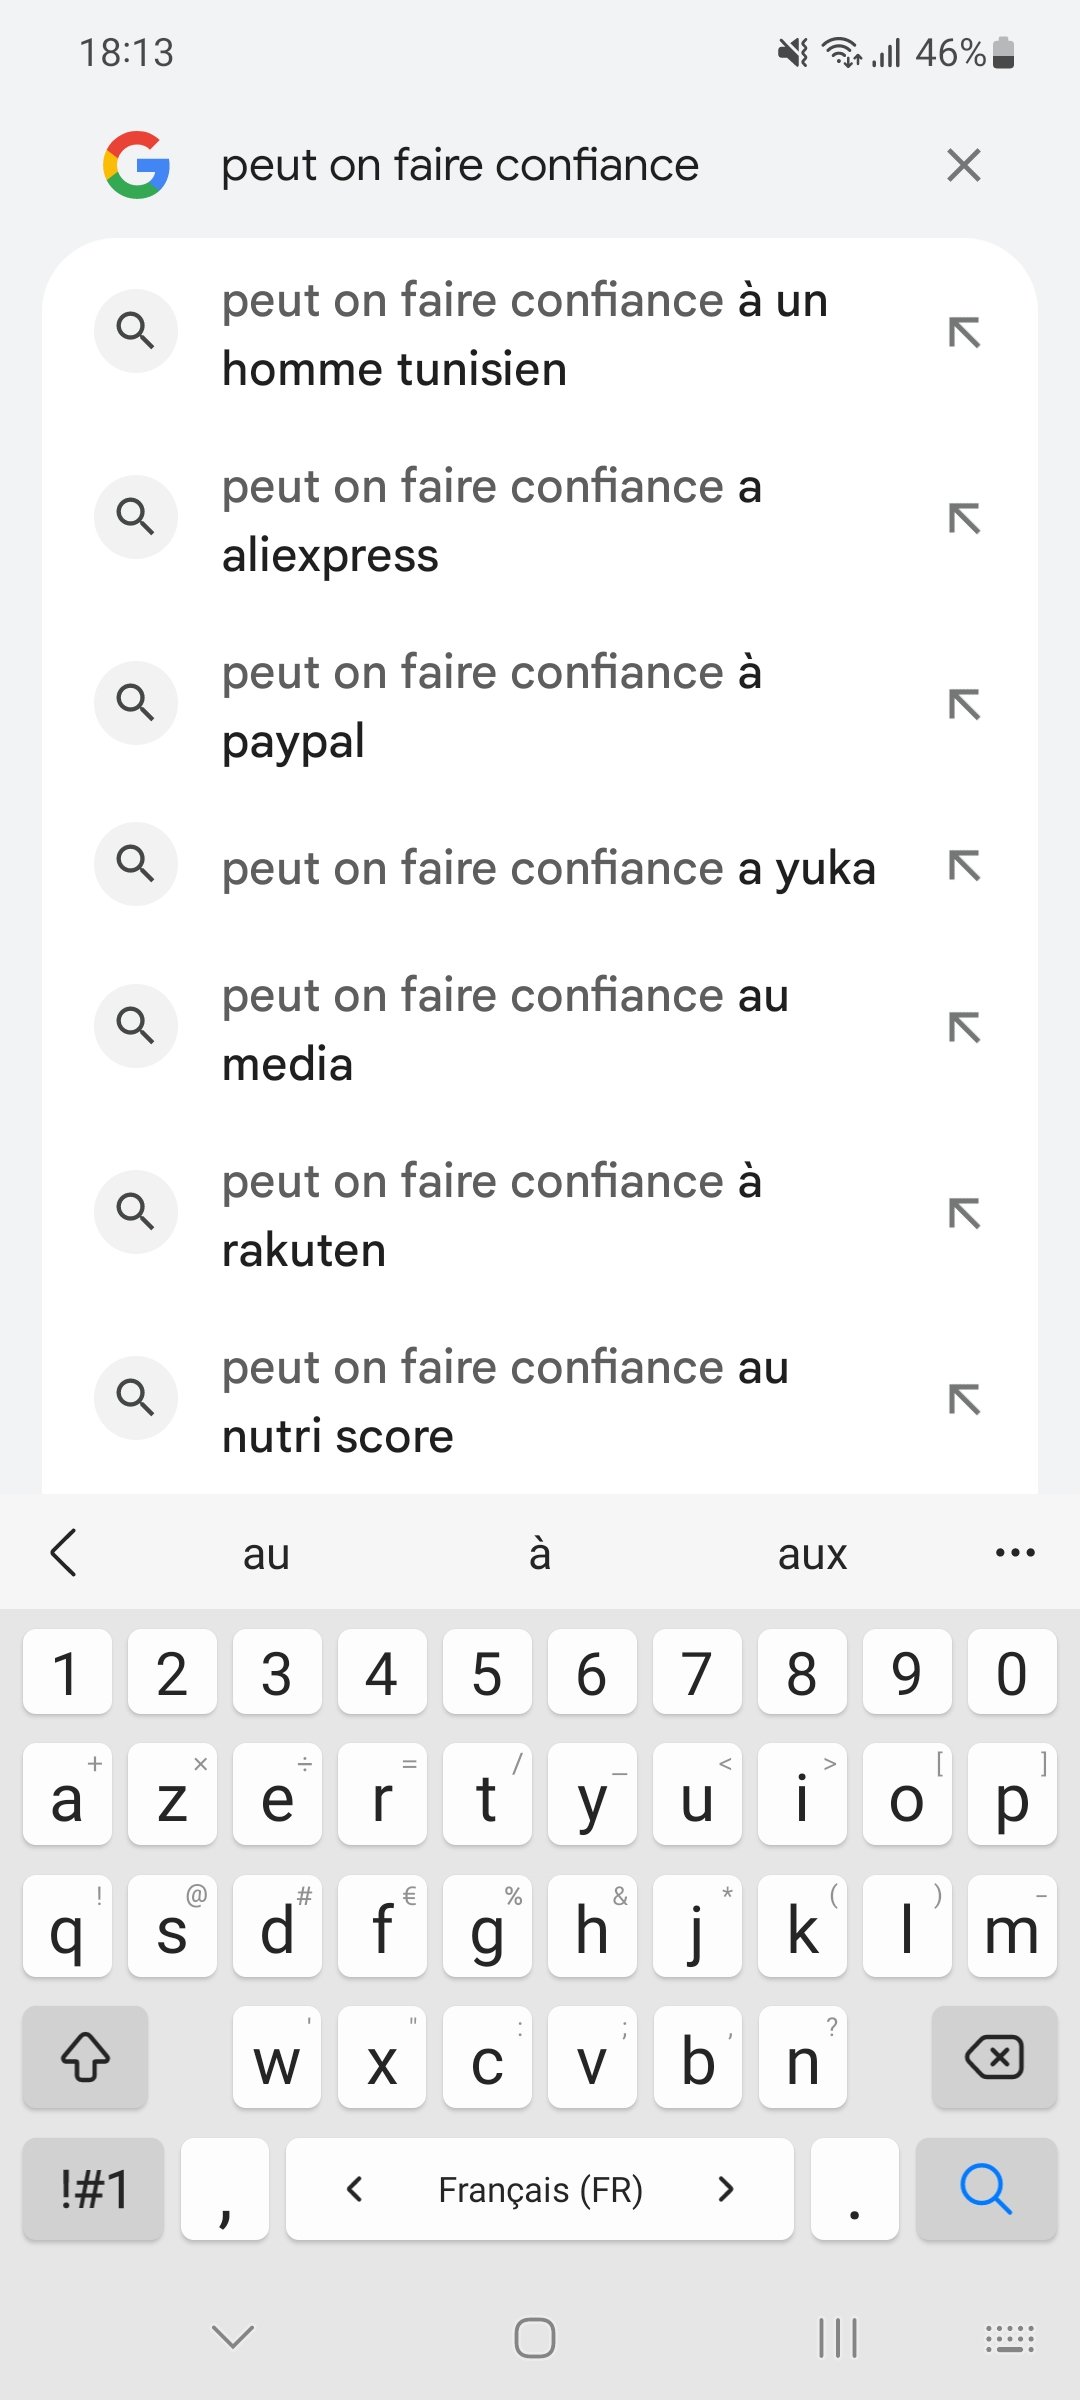Tap the Google logo icon
1080x2400 pixels.
pyautogui.click(x=136, y=165)
